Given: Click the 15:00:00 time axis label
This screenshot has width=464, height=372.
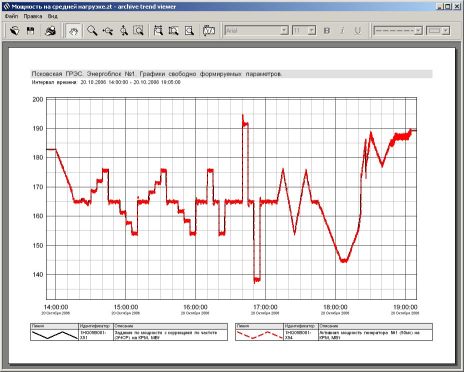Looking at the screenshot, I should pyautogui.click(x=126, y=307).
